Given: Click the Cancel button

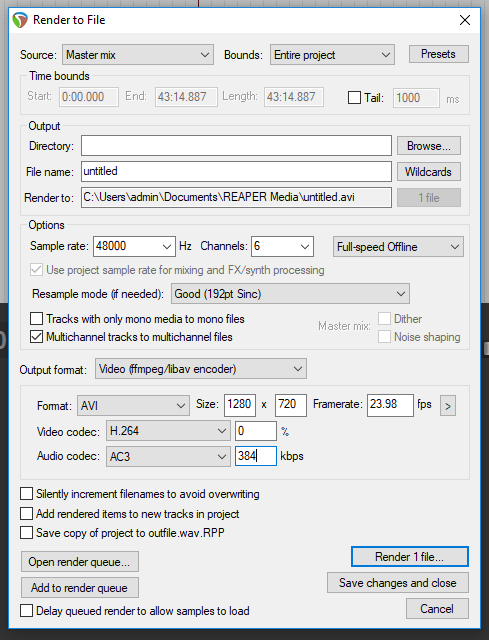Looking at the screenshot, I should pyautogui.click(x=437, y=609).
